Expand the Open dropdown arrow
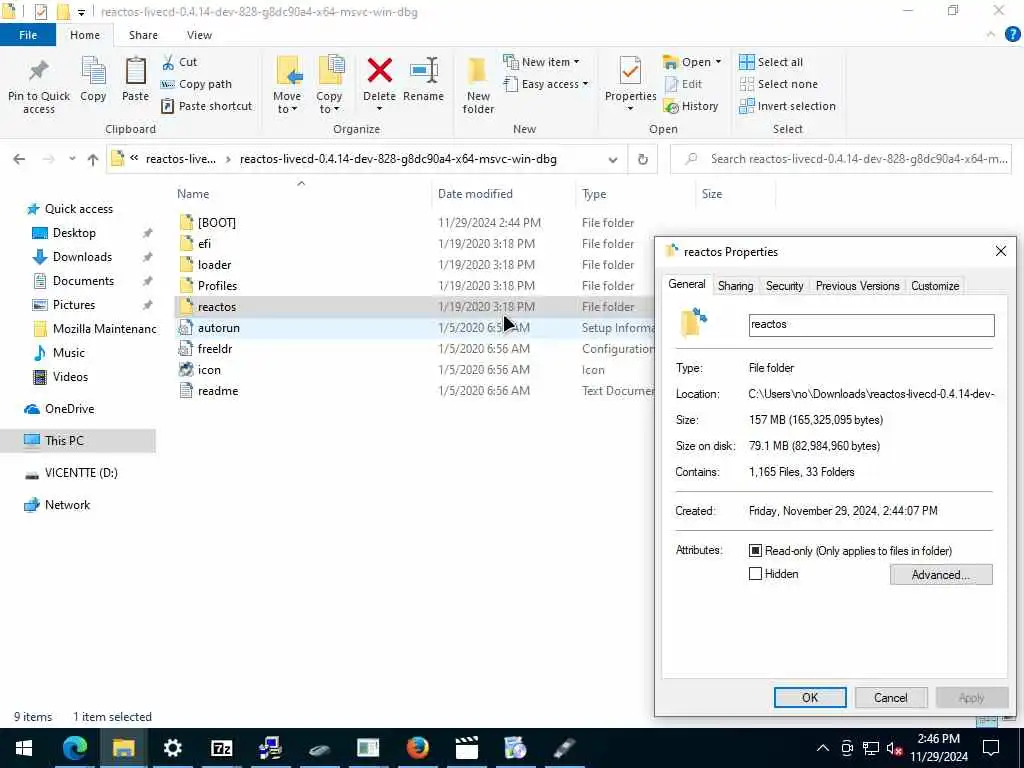This screenshot has width=1024, height=768. coord(718,62)
